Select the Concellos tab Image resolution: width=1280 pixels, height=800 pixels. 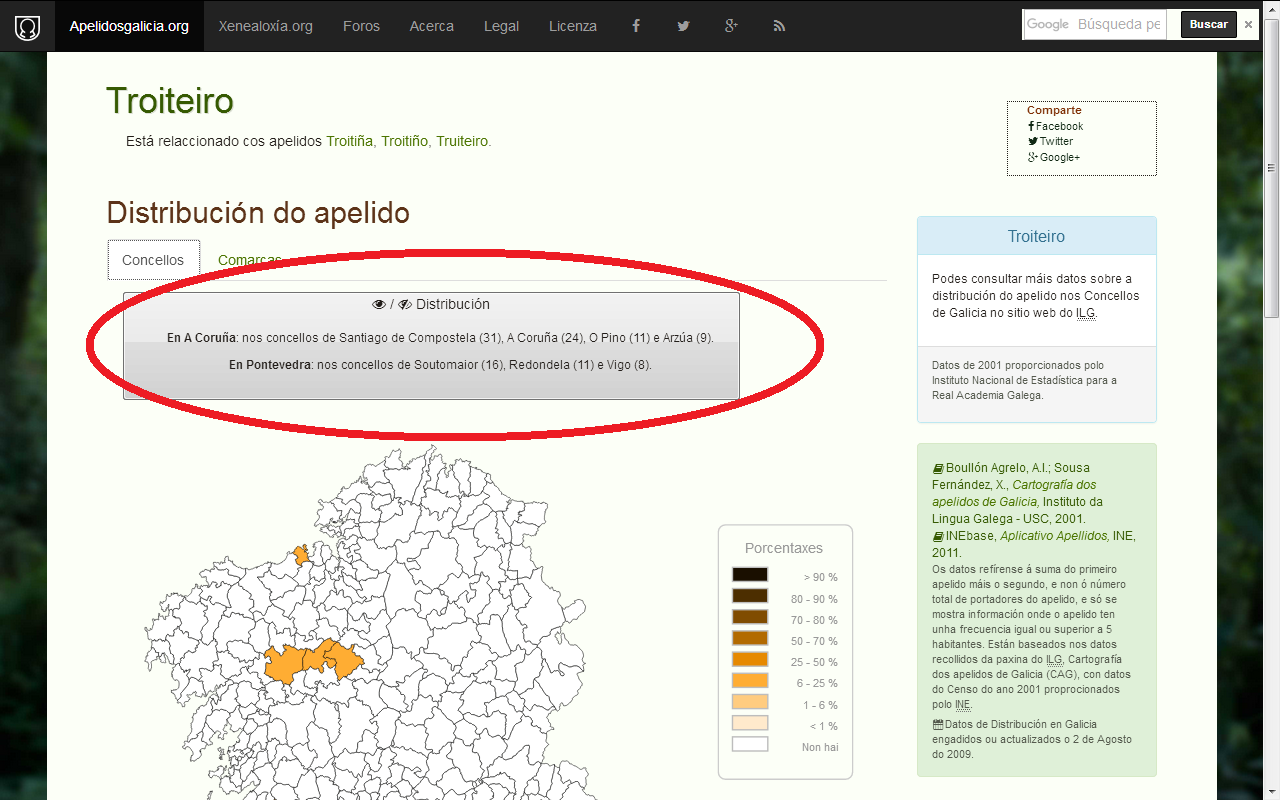point(153,260)
